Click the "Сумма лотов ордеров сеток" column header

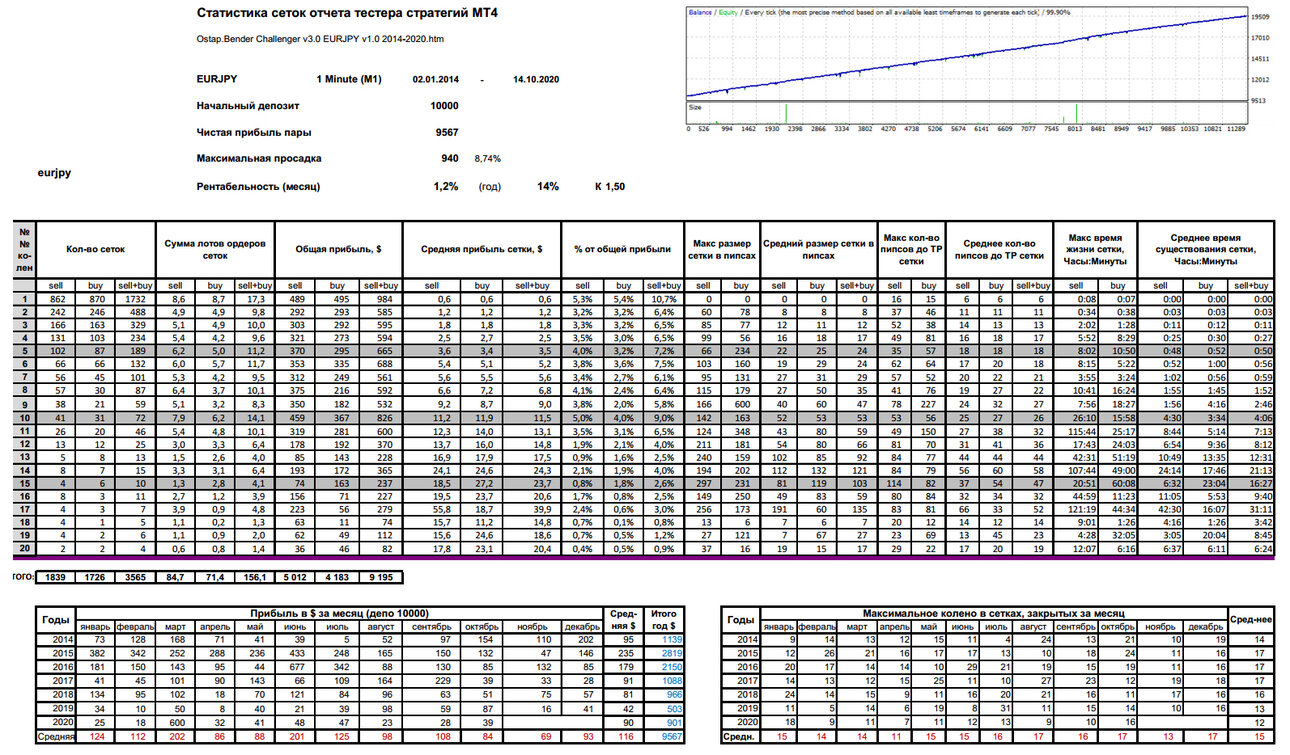tap(217, 250)
